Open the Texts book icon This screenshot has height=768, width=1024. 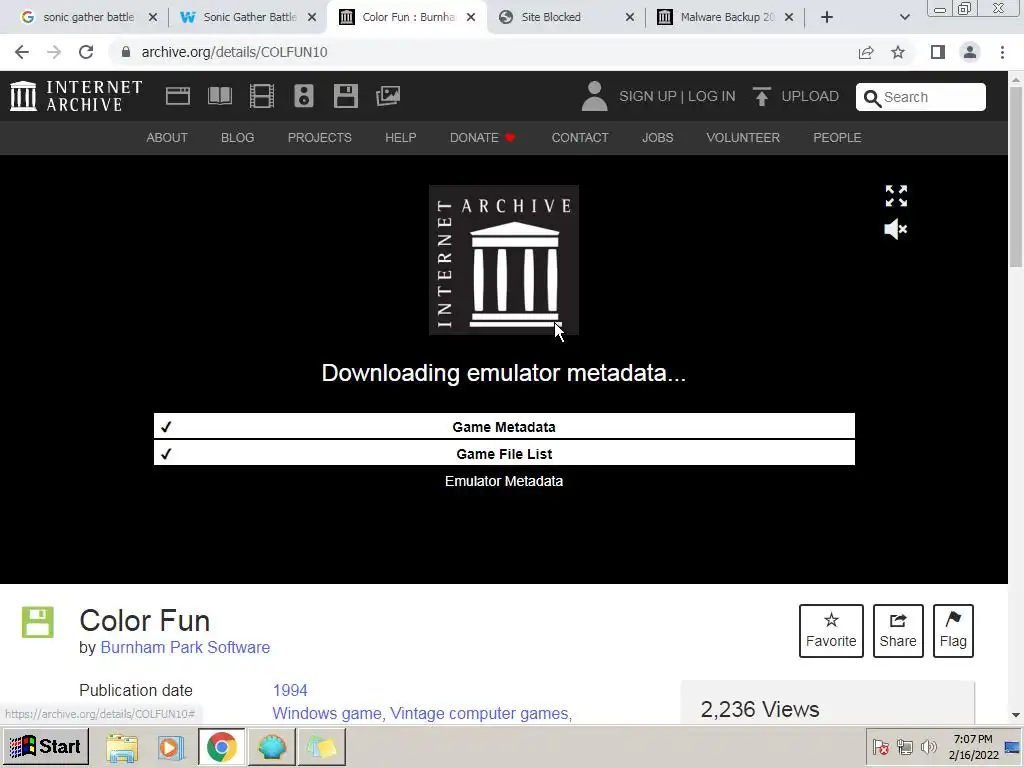point(220,96)
